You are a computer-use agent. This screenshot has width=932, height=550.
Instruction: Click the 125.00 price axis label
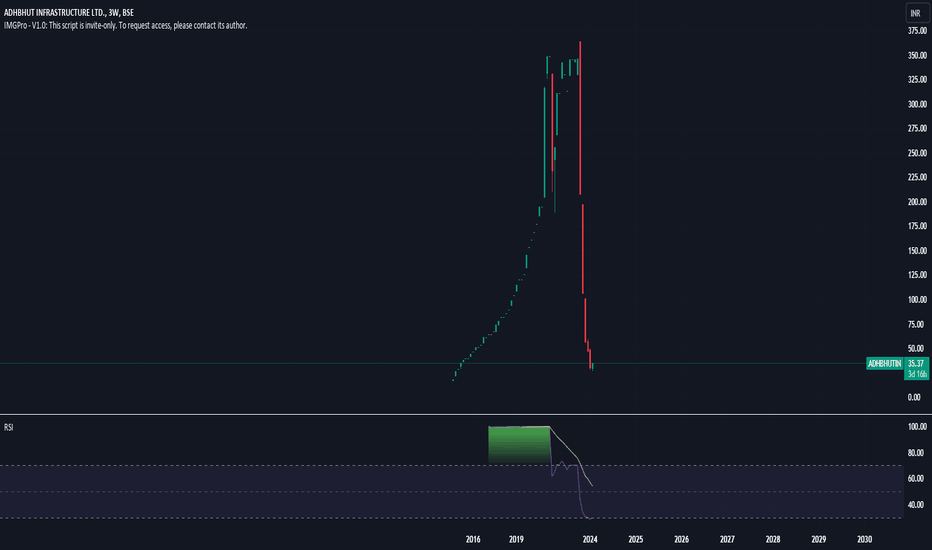click(917, 275)
